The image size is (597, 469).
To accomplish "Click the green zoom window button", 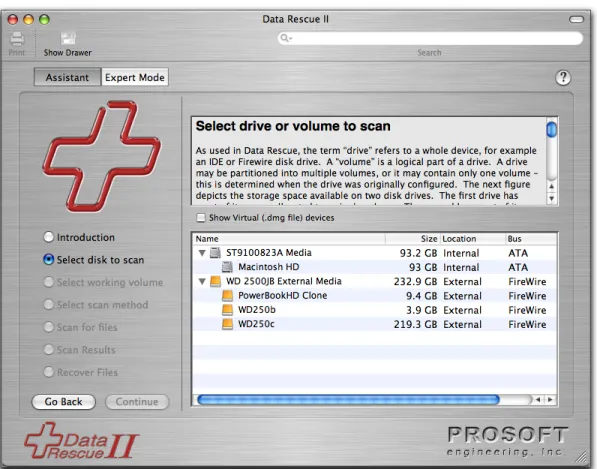I will coord(45,19).
